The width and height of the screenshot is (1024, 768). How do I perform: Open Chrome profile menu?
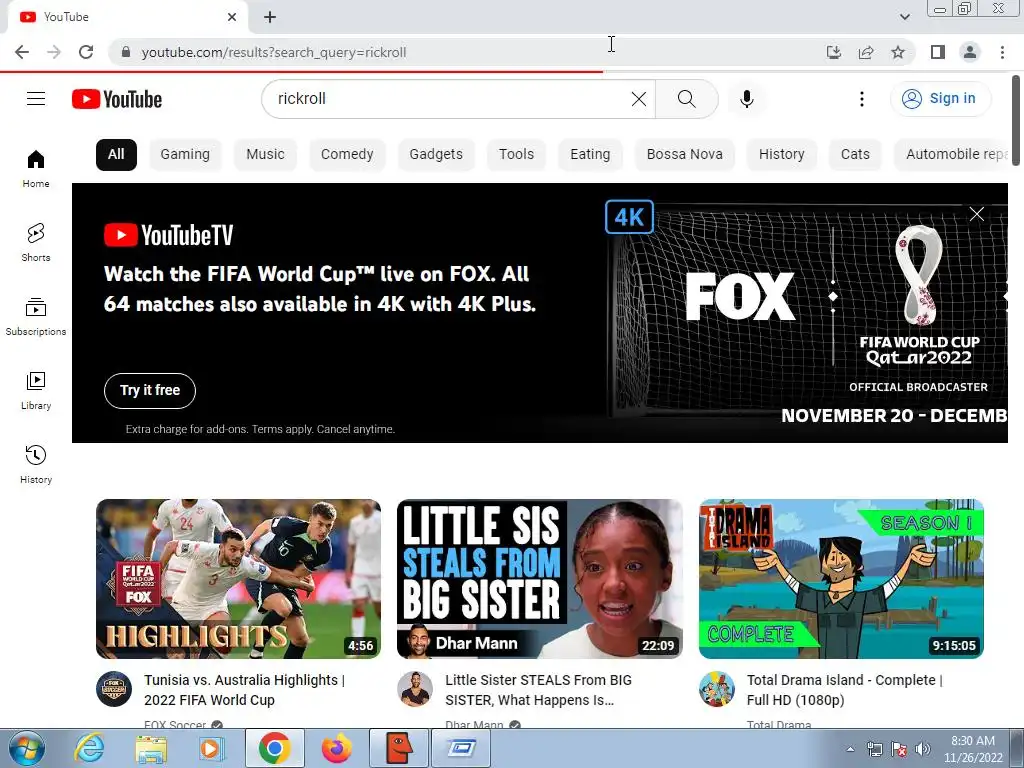tap(970, 52)
